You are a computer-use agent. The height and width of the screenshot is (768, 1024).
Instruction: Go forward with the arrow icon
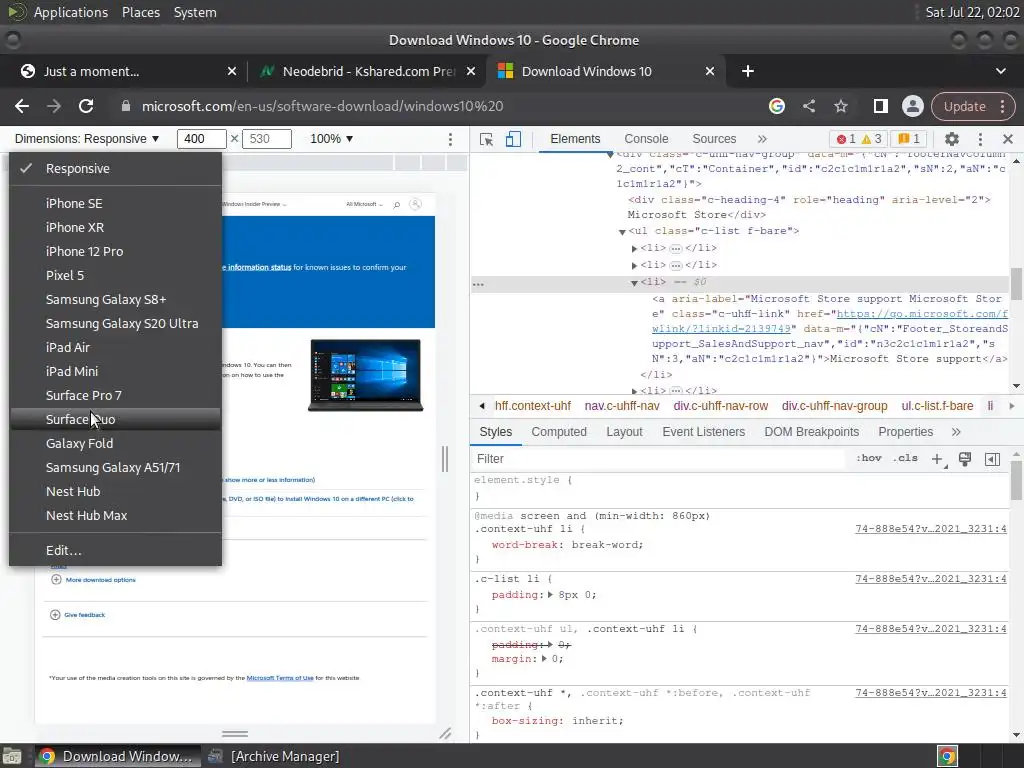54,106
